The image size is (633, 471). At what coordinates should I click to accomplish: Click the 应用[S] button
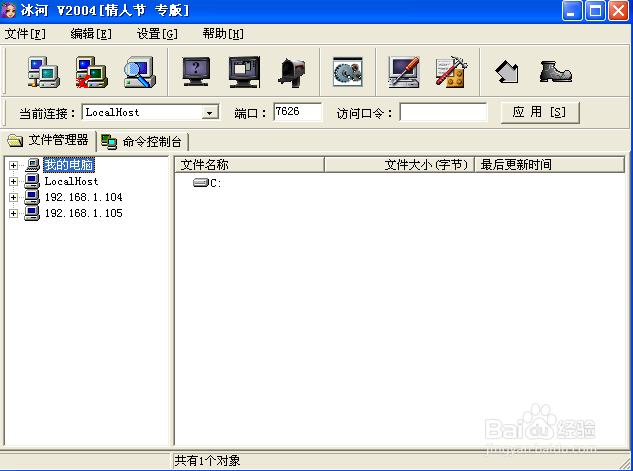(540, 112)
